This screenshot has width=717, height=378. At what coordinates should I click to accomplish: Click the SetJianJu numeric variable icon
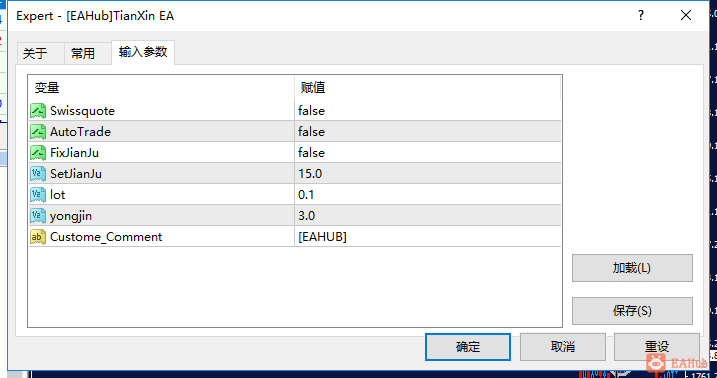click(38, 174)
